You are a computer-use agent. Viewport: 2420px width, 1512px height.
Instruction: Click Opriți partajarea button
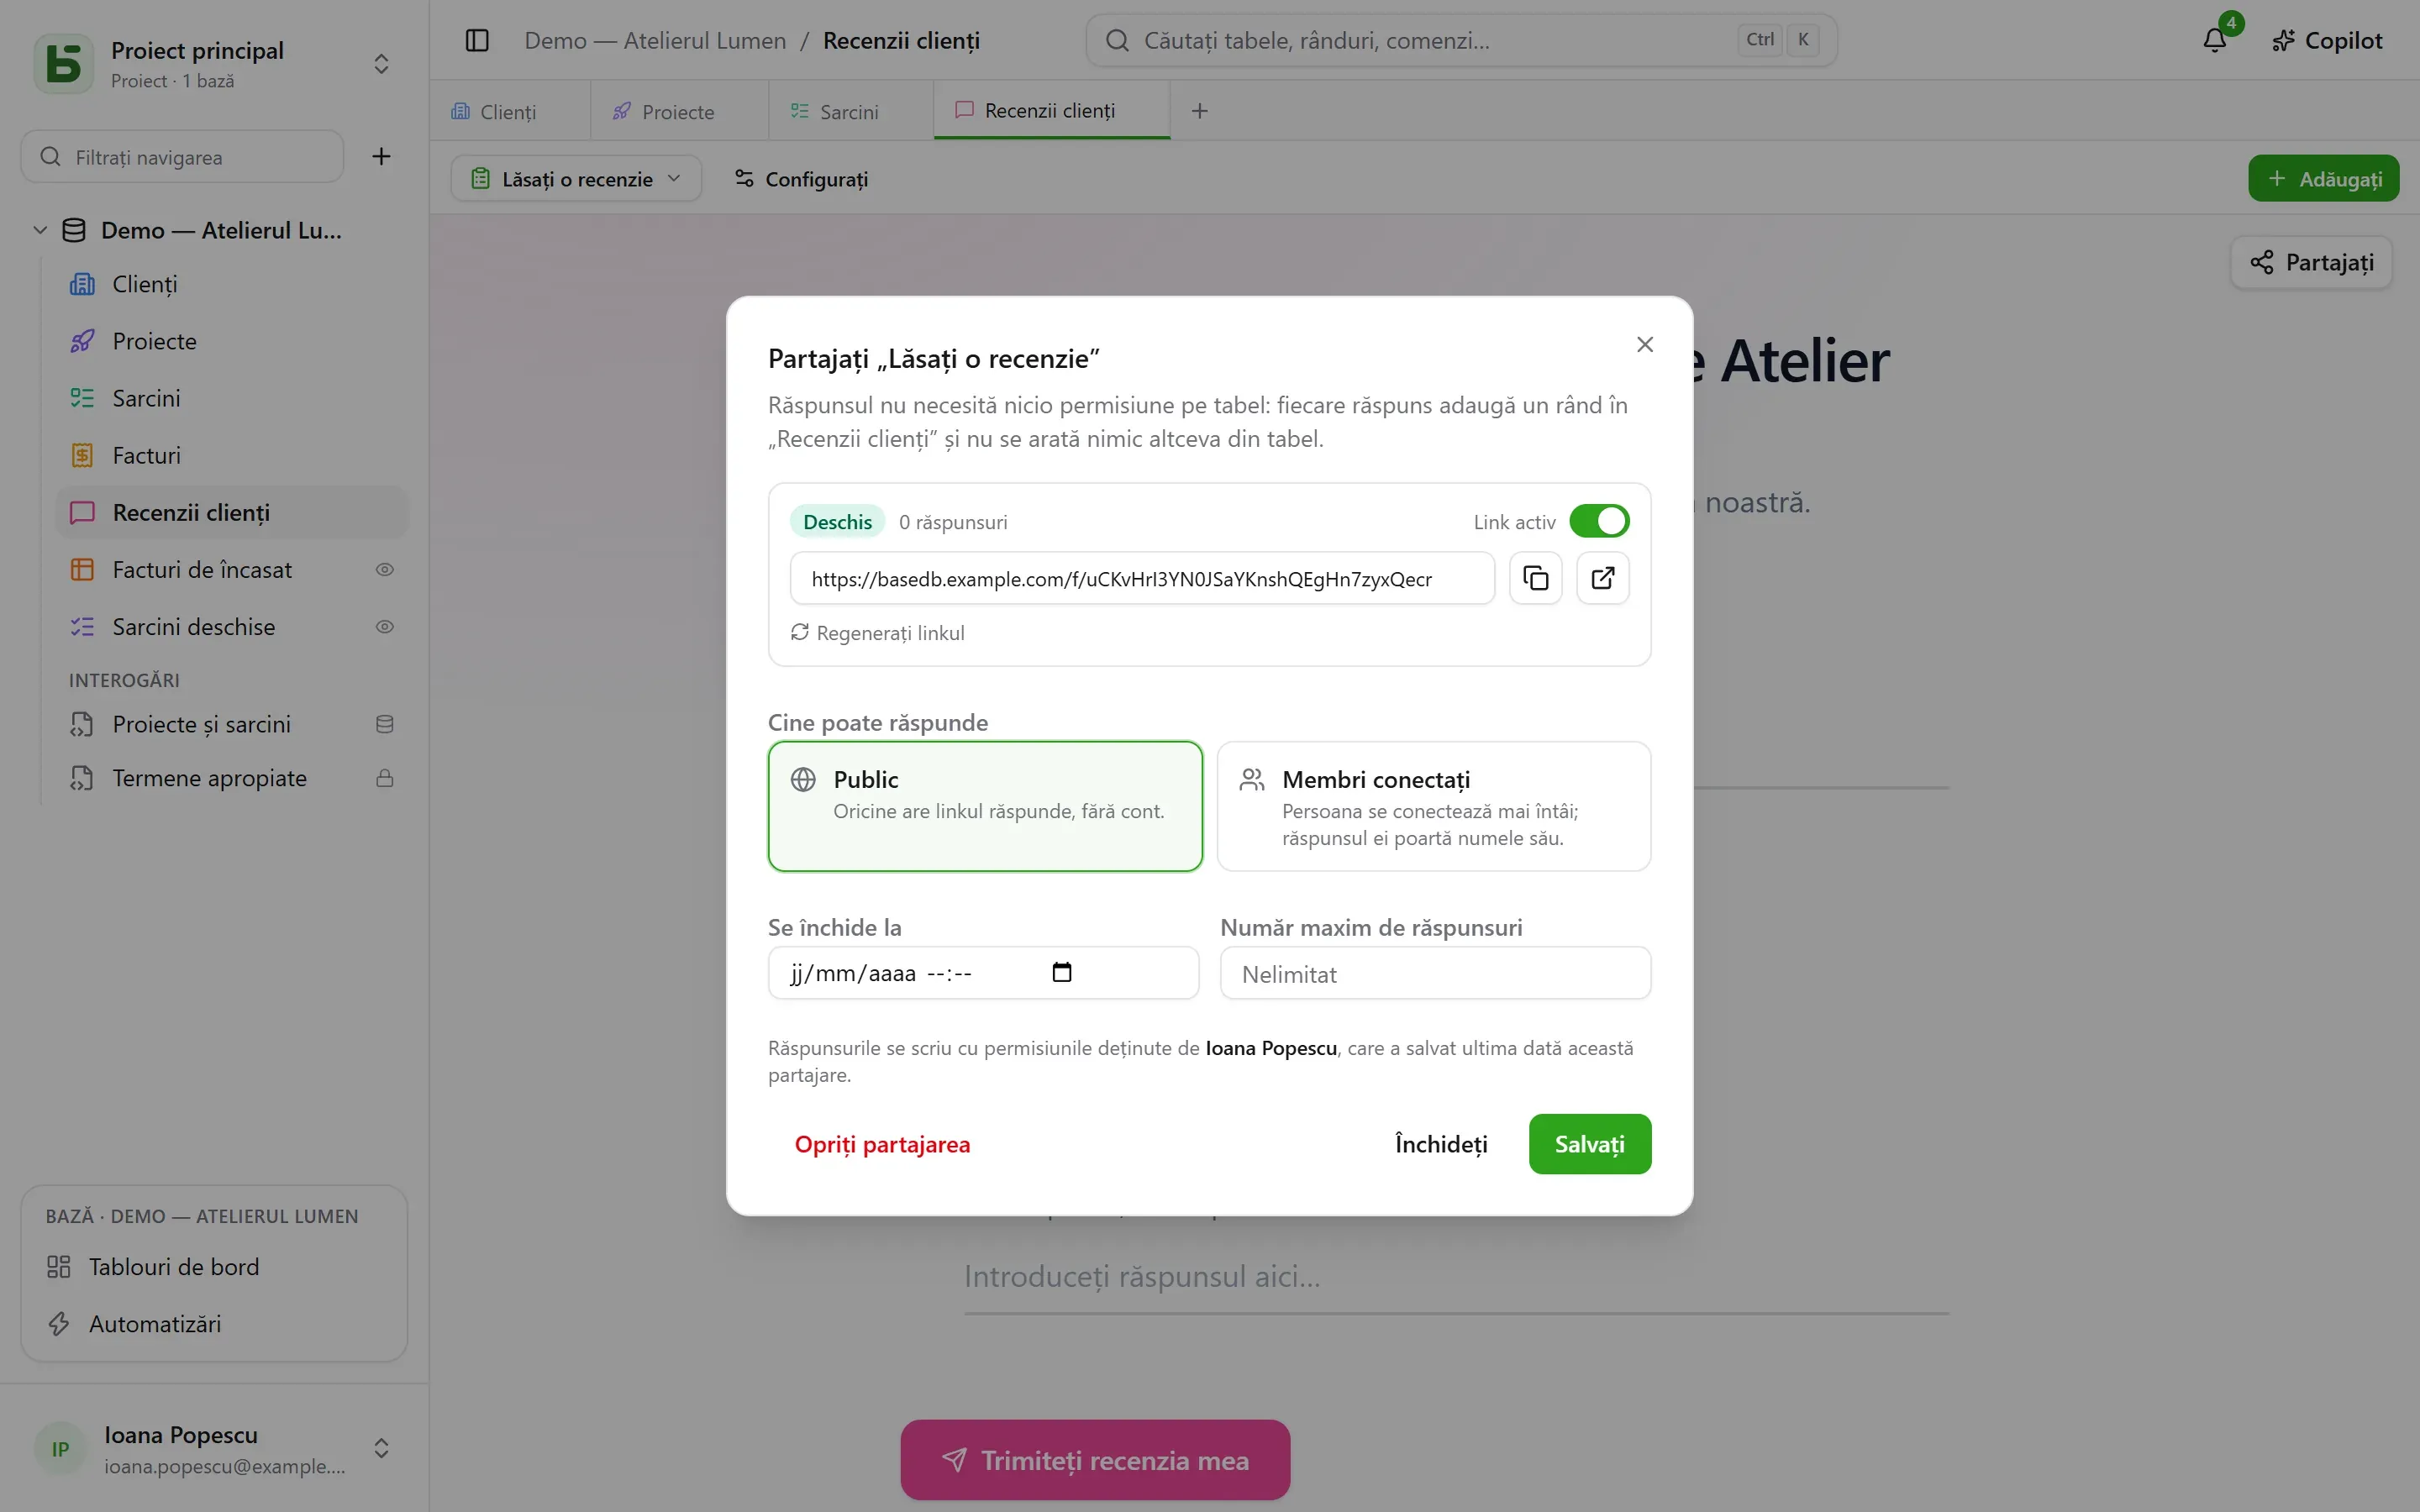pos(882,1144)
